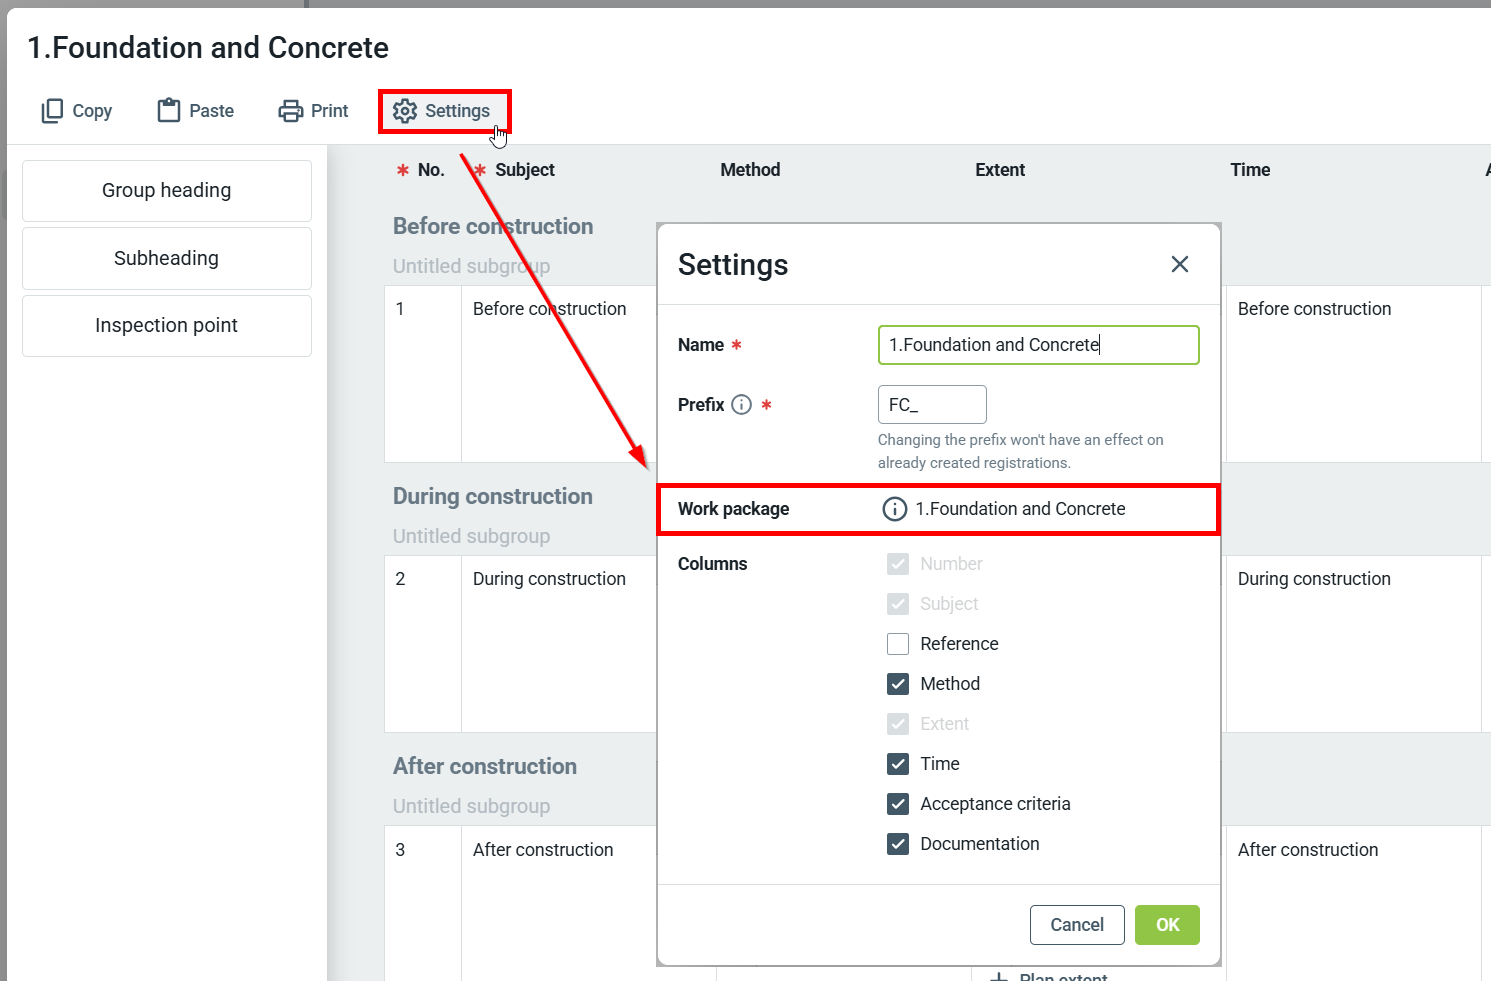The height and width of the screenshot is (981, 1491).
Task: Click the info icon next to Prefix
Action: coord(741,405)
